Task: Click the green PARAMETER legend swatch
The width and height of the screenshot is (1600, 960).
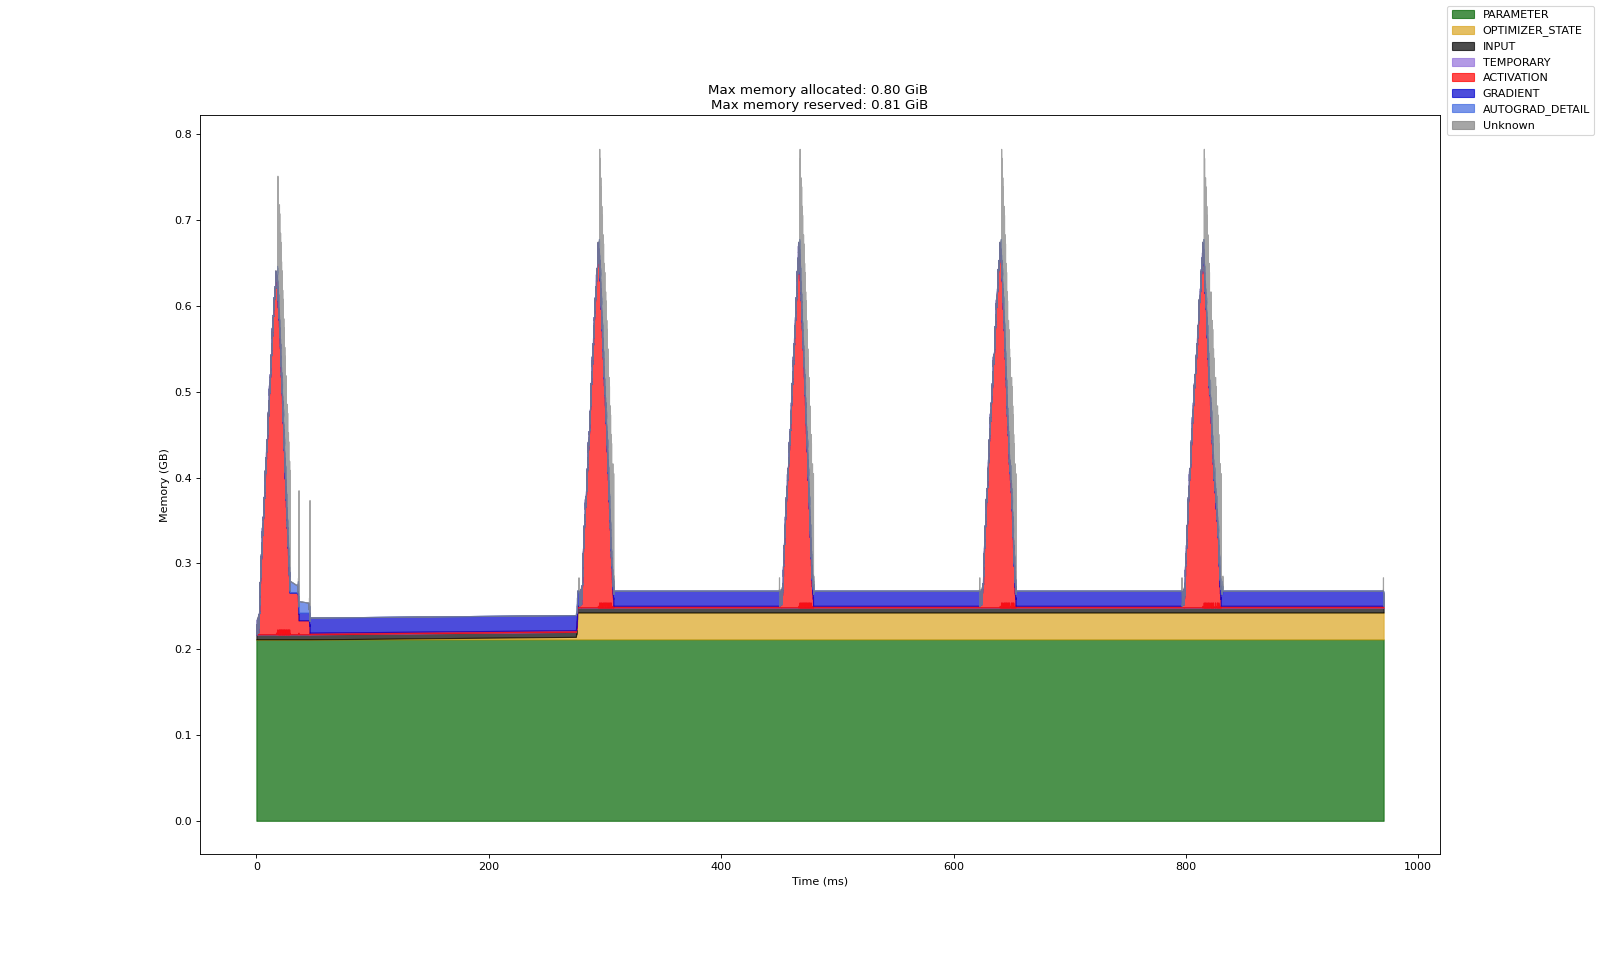Action: pos(1462,15)
